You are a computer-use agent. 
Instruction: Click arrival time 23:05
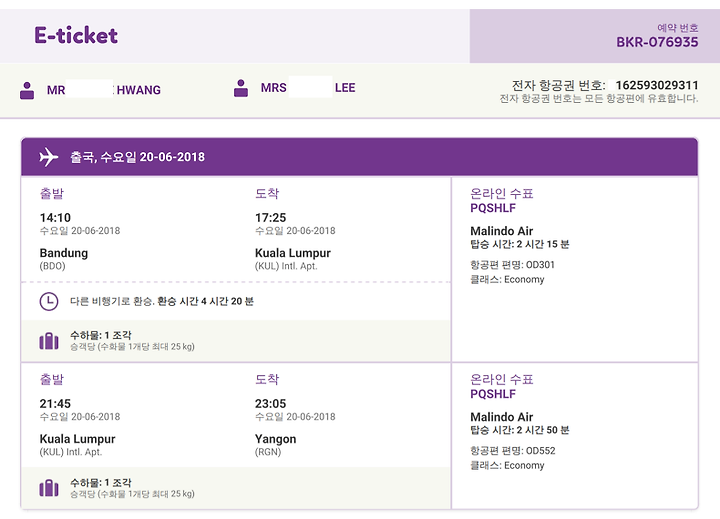point(270,404)
